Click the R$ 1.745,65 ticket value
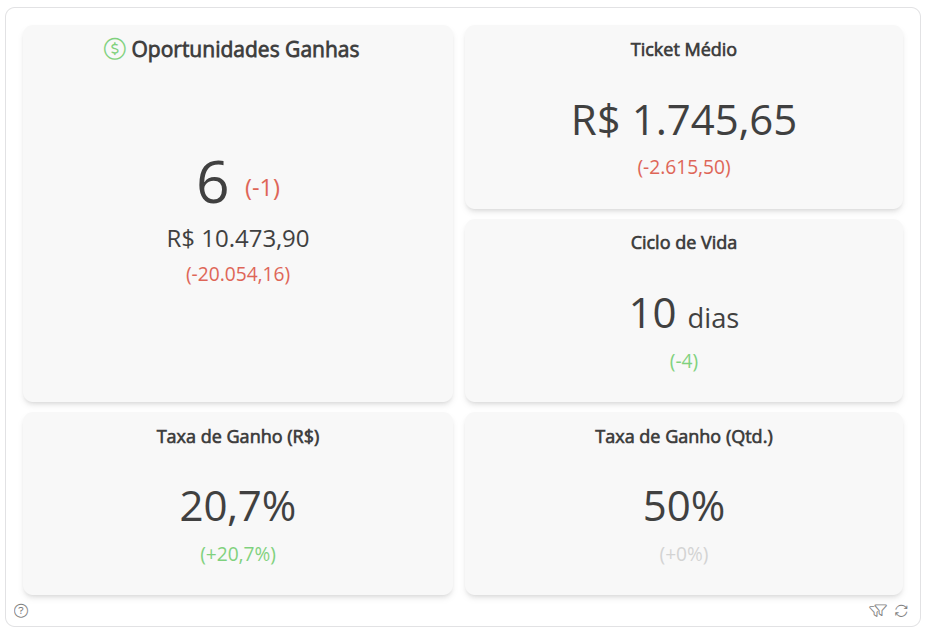 pyautogui.click(x=684, y=120)
